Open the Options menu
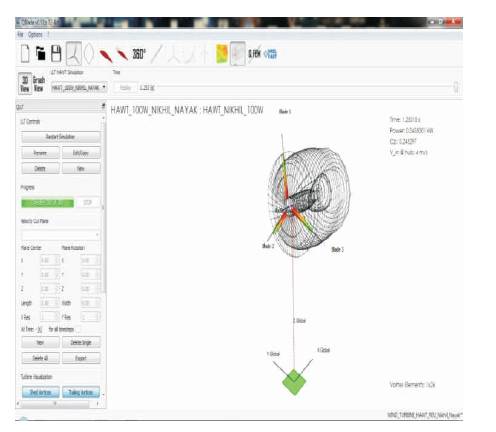The image size is (496, 432). (35, 34)
